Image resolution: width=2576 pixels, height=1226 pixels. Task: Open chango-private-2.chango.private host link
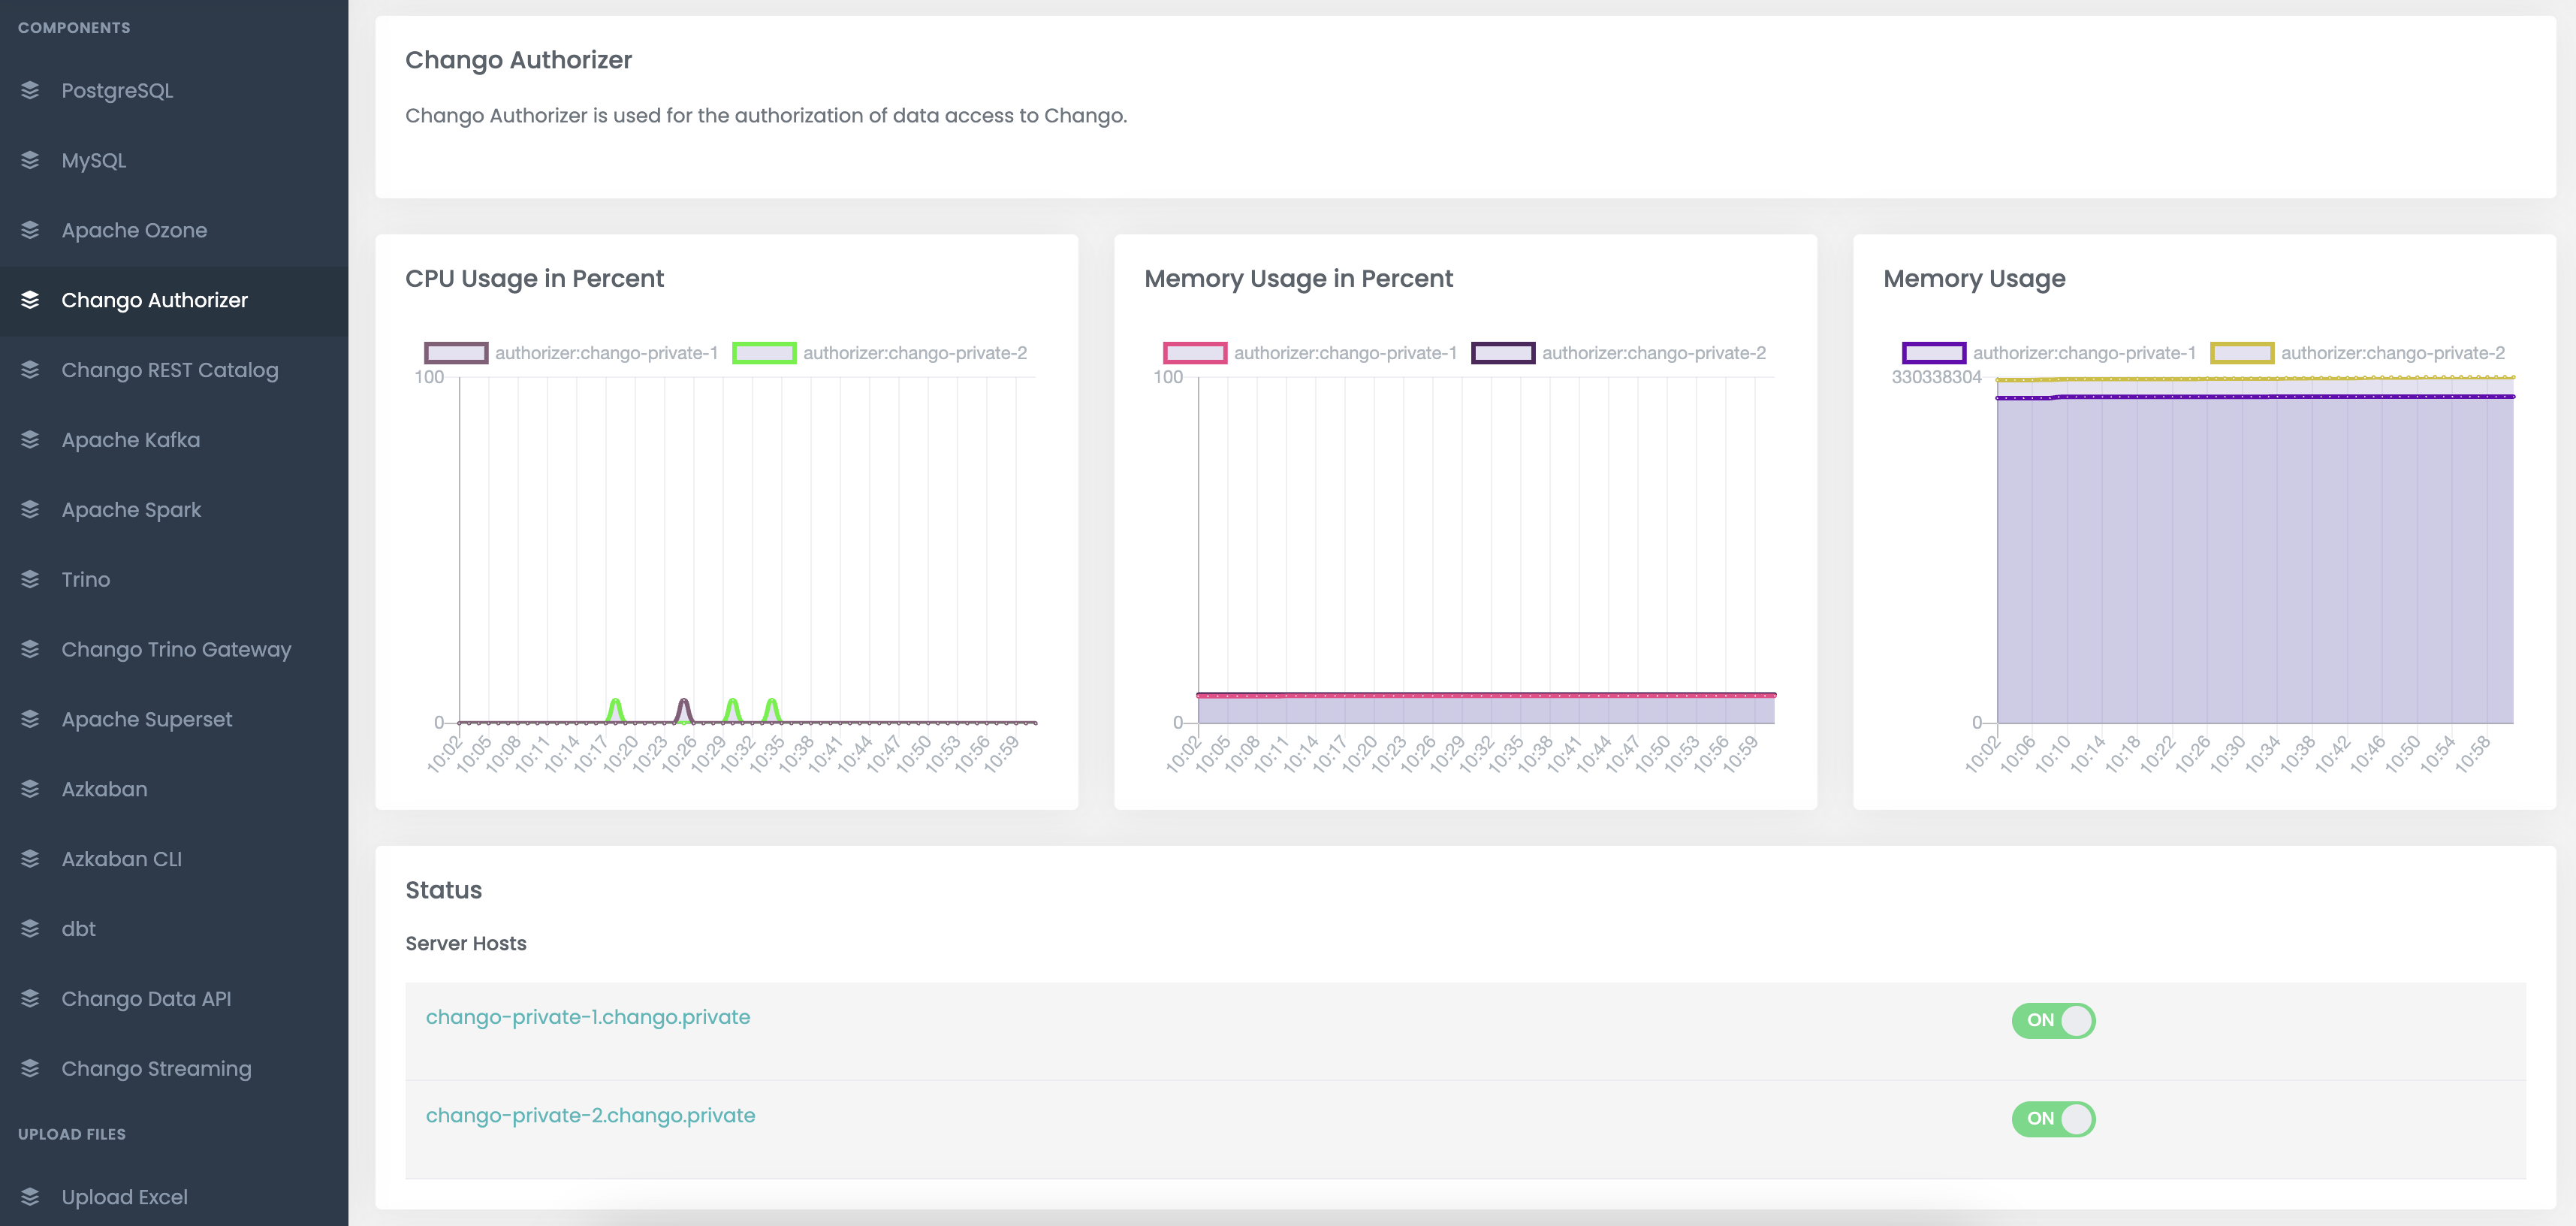pyautogui.click(x=590, y=1115)
